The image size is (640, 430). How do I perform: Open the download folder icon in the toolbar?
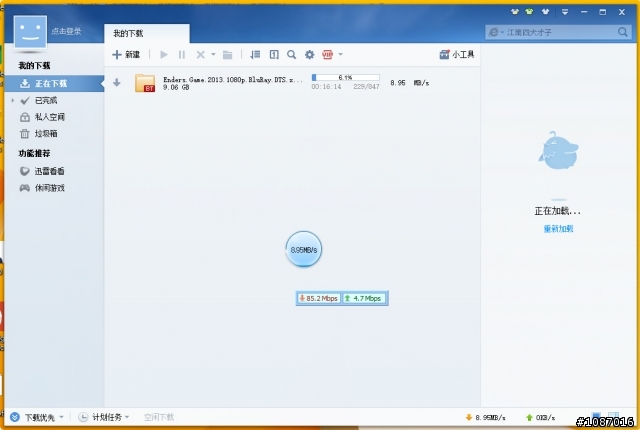(x=227, y=54)
